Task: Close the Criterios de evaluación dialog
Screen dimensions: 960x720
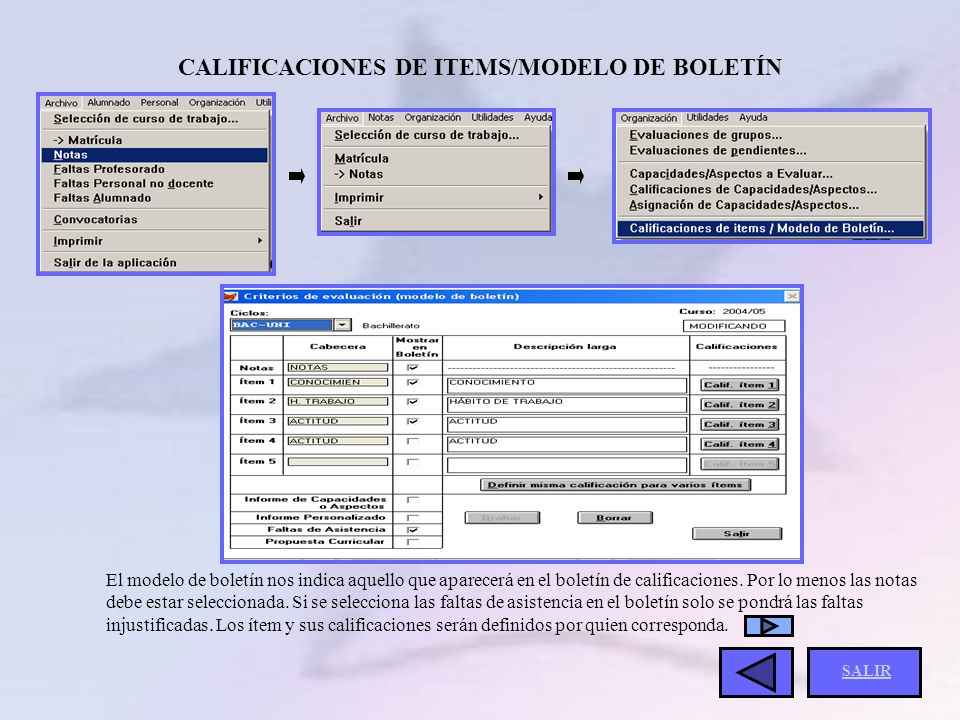Action: tap(792, 296)
